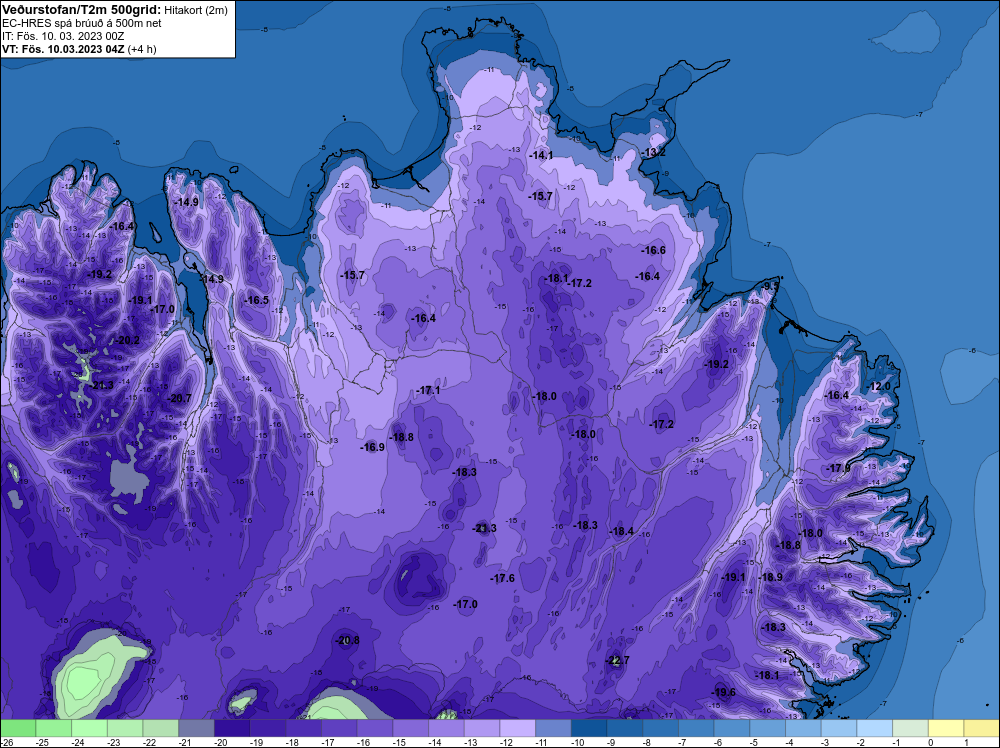Viewport: 1000px width, 748px height.
Task: Click the -23 legend scale label
Action: pos(114,742)
